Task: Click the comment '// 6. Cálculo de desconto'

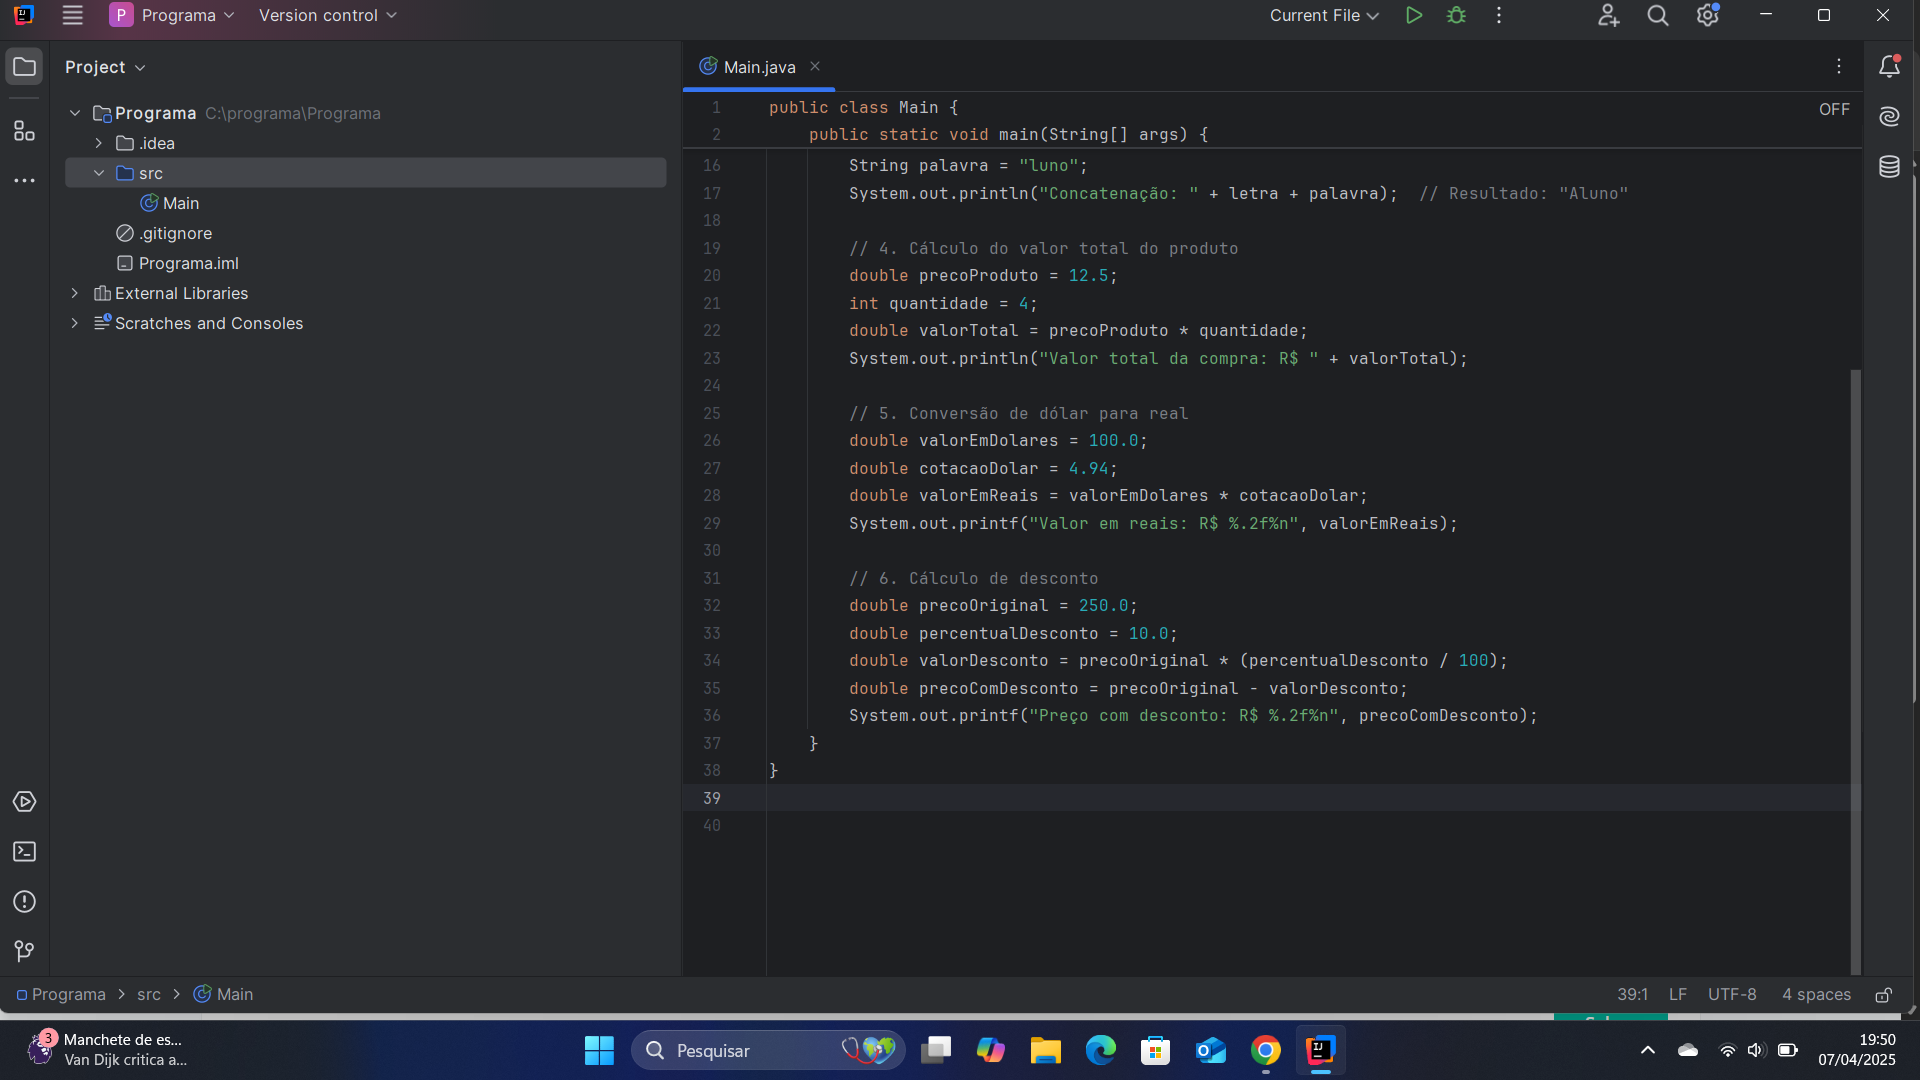Action: tap(973, 579)
